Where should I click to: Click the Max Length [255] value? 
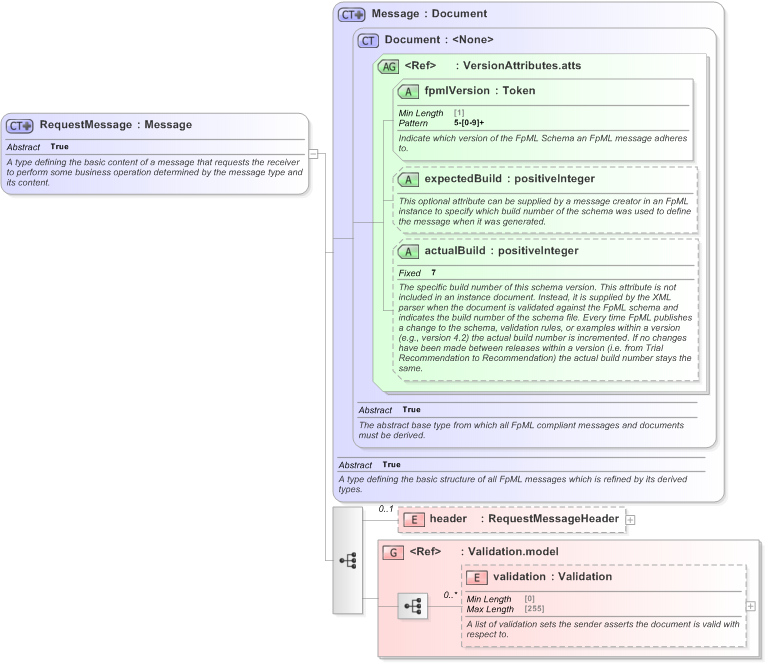(x=534, y=609)
